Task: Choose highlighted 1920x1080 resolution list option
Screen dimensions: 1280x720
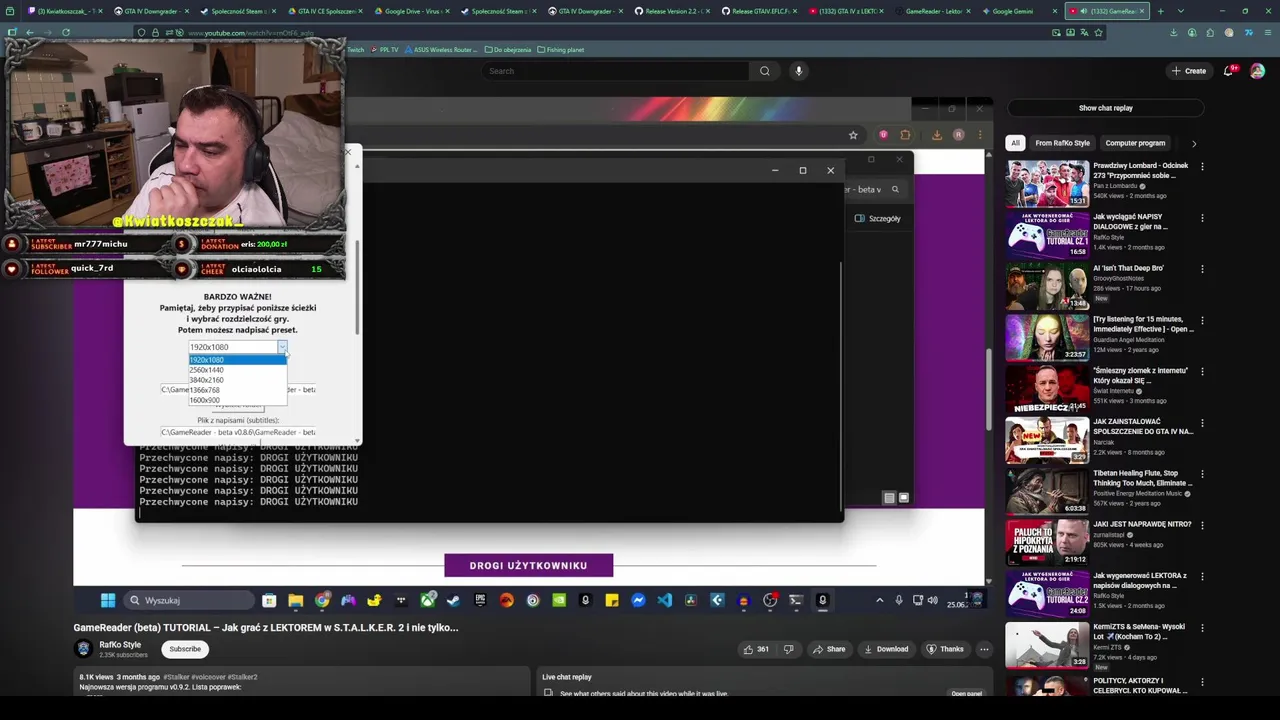Action: (x=237, y=360)
